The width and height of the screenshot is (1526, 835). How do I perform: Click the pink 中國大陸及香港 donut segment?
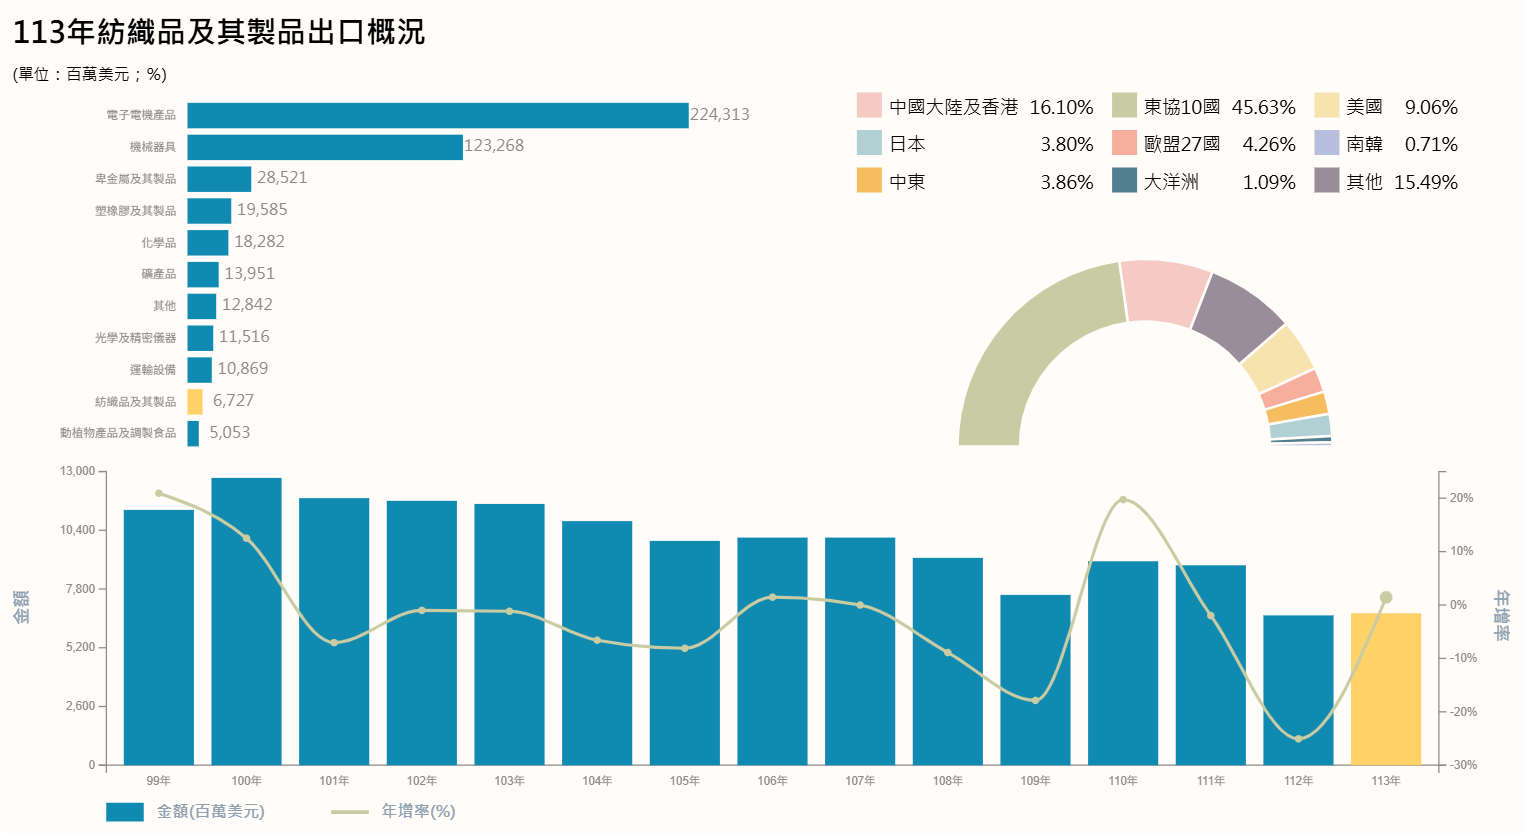[1163, 292]
